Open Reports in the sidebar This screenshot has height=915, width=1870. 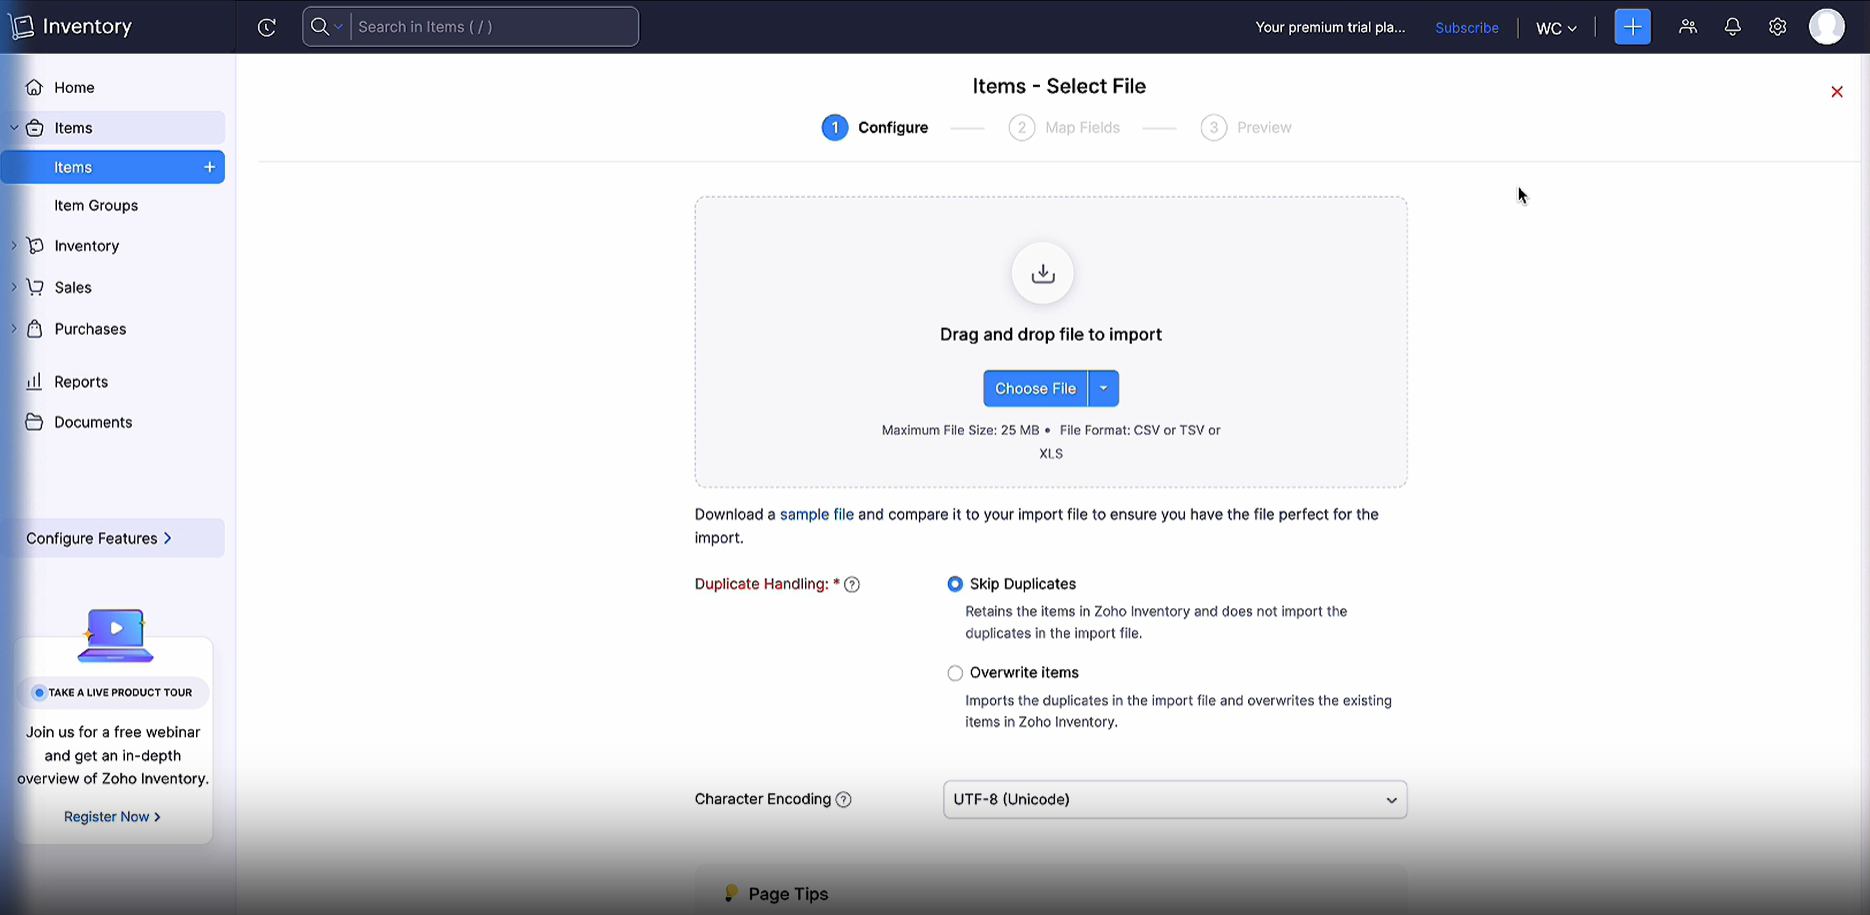coord(81,382)
